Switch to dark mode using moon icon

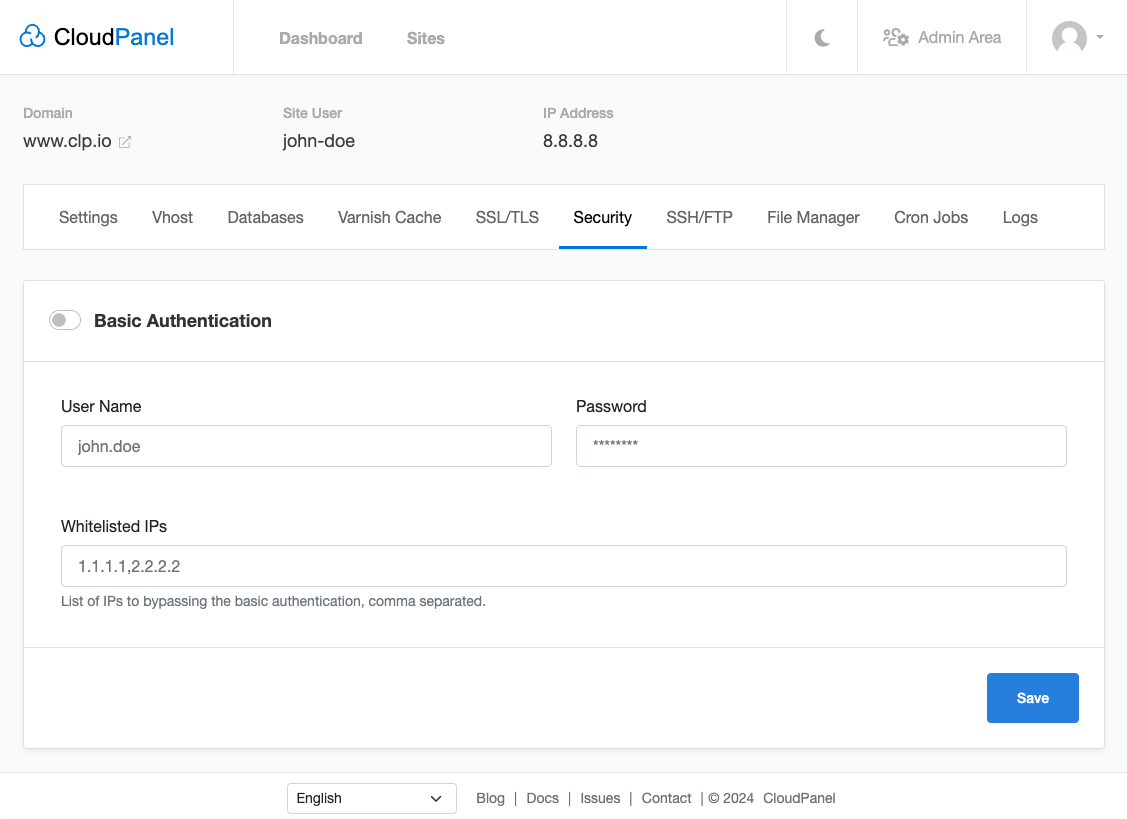click(821, 37)
